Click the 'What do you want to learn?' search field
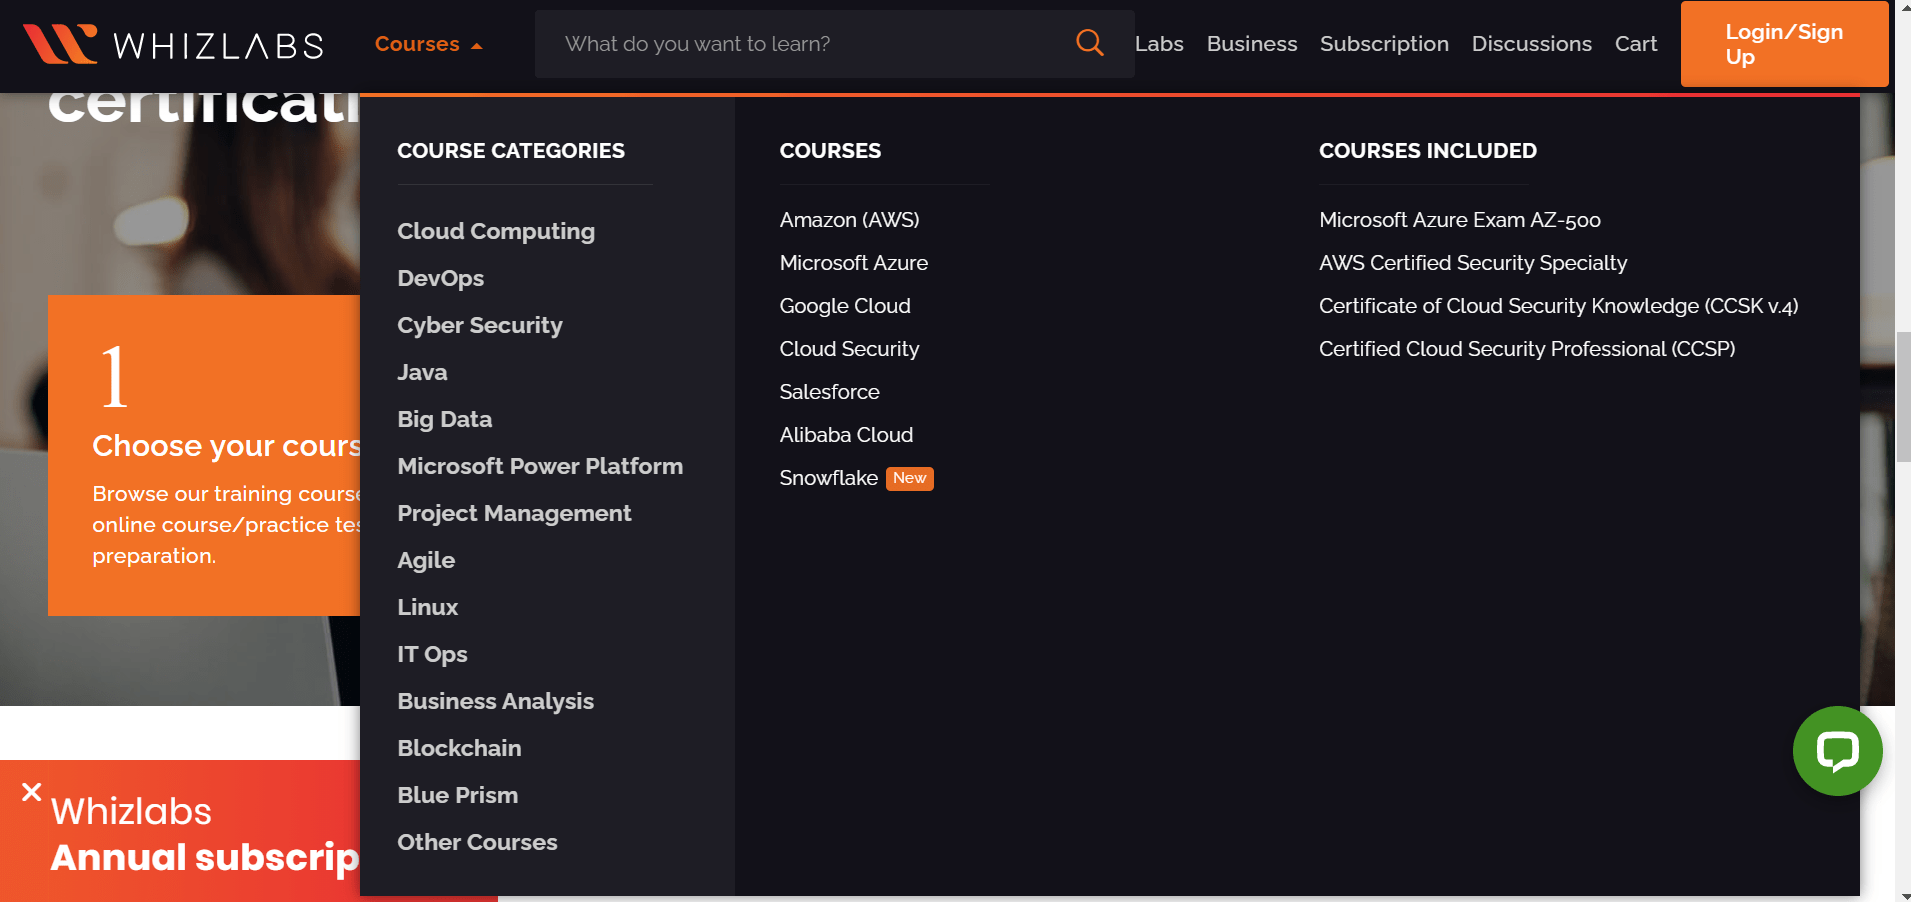Image resolution: width=1911 pixels, height=902 pixels. pyautogui.click(x=800, y=43)
